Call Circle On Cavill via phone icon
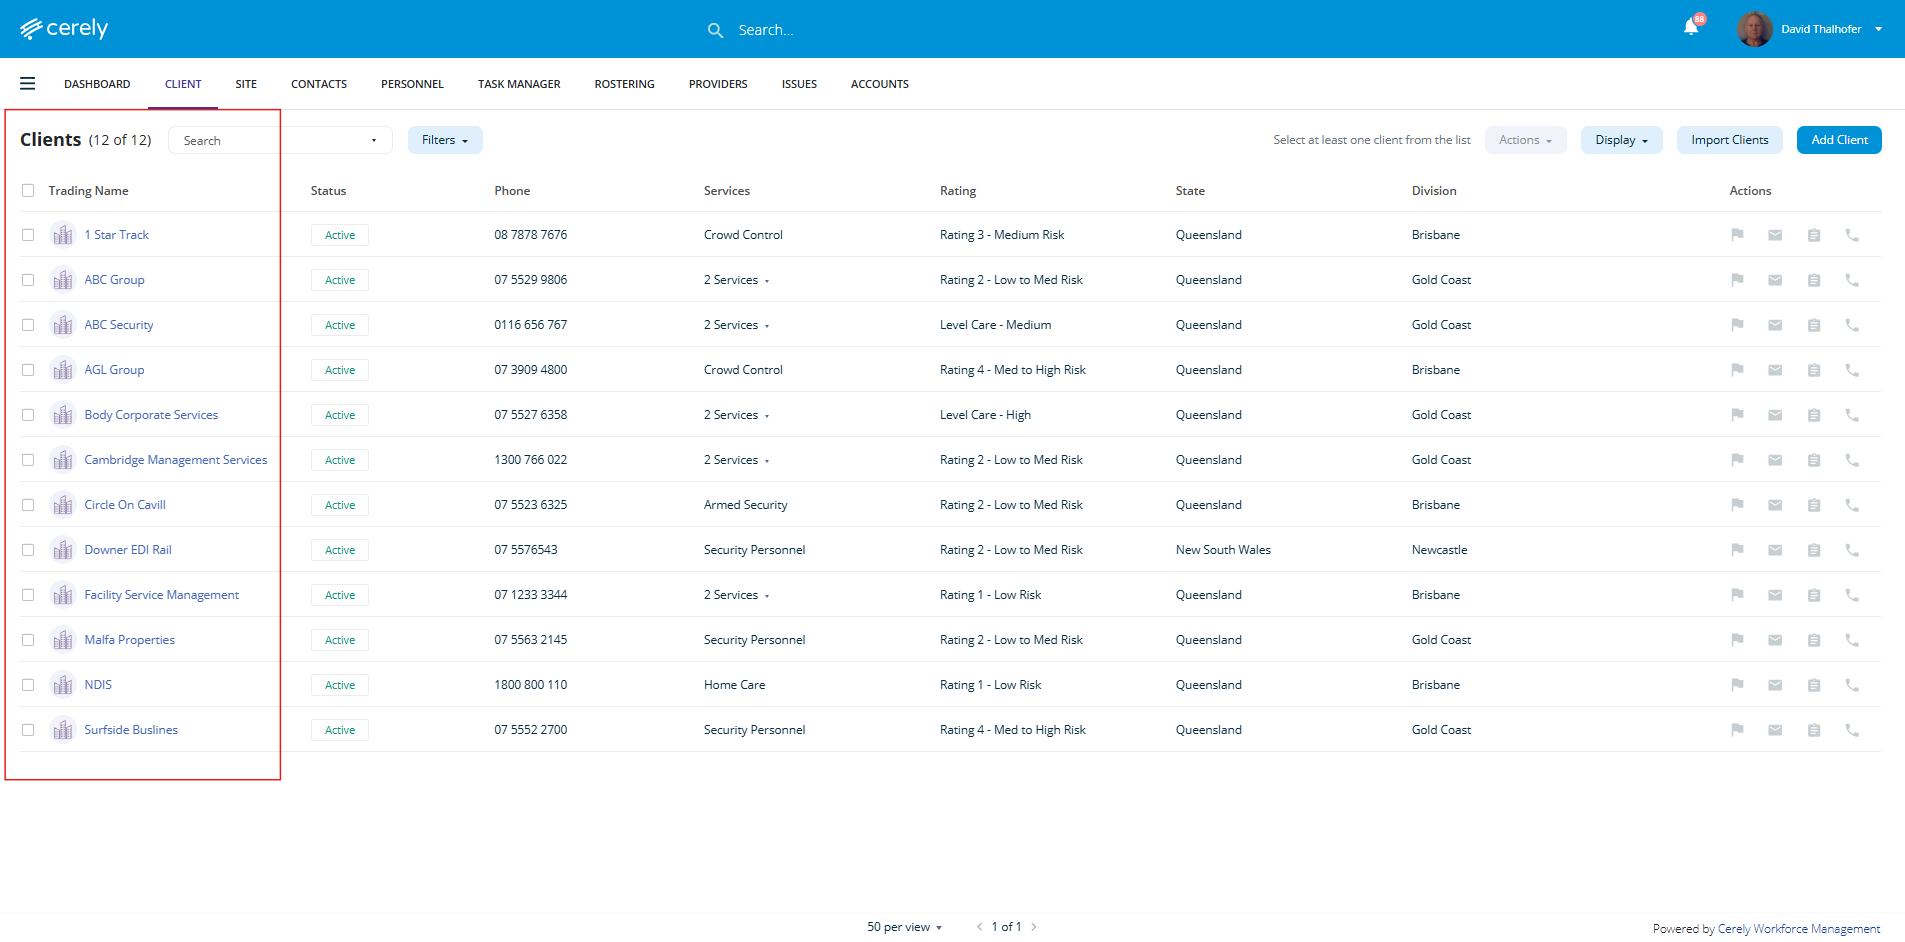 (x=1852, y=505)
